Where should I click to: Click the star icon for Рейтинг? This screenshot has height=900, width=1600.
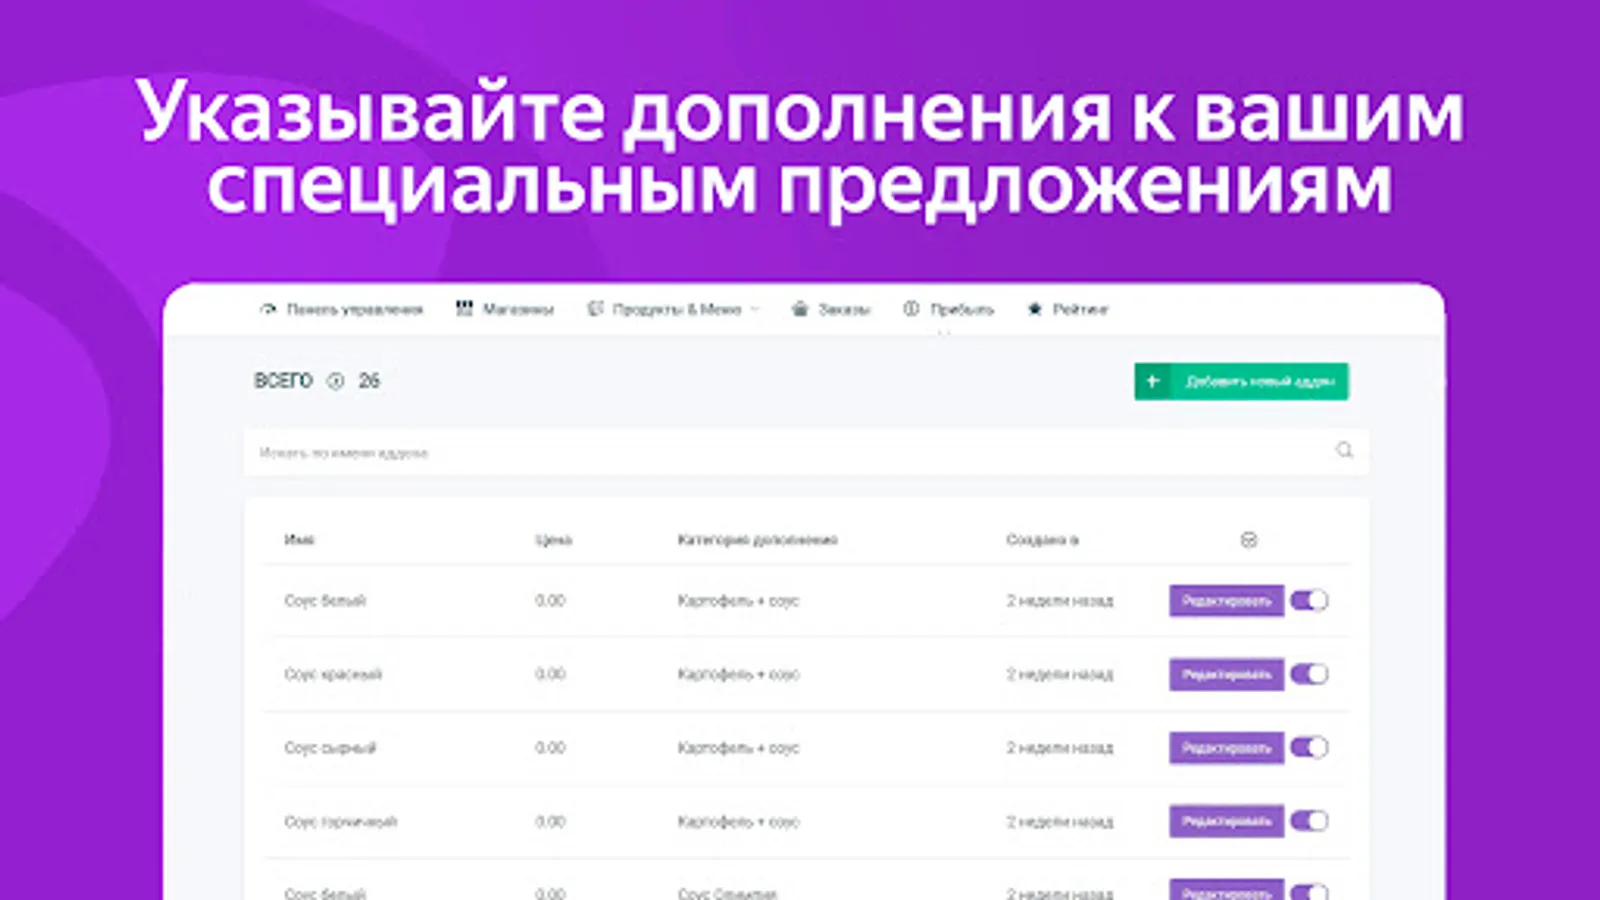point(1035,309)
